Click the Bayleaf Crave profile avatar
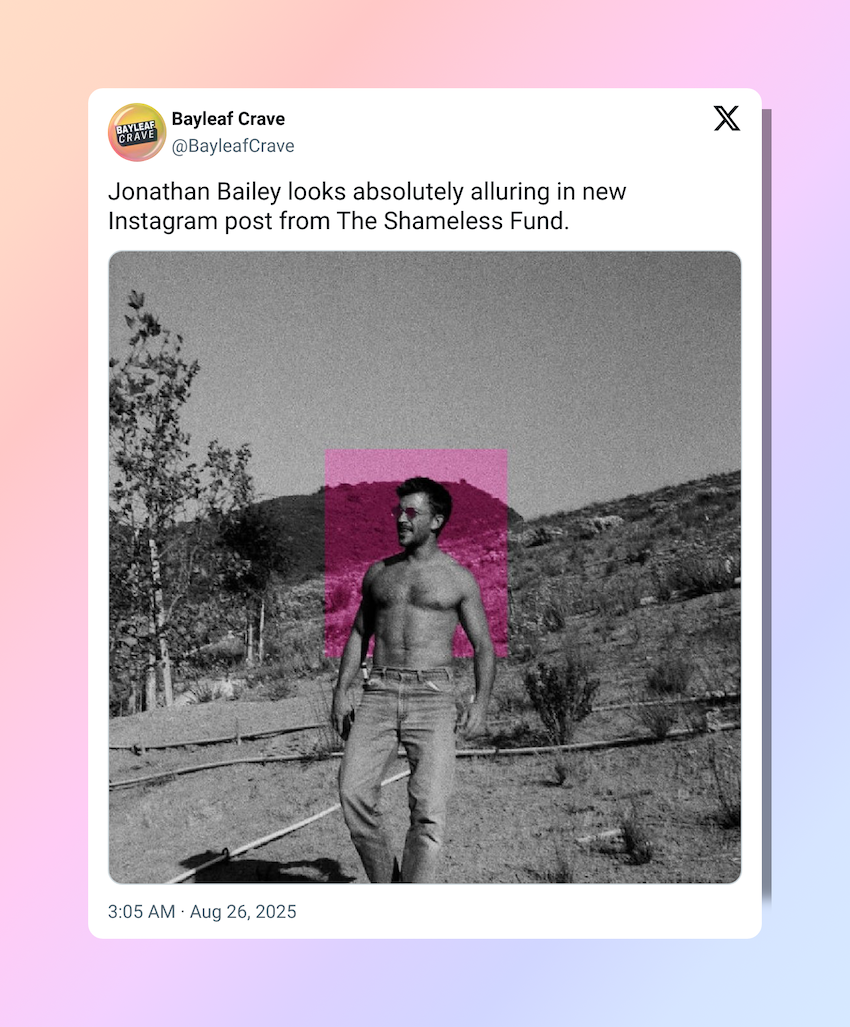Image resolution: width=850 pixels, height=1027 pixels. 137,132
